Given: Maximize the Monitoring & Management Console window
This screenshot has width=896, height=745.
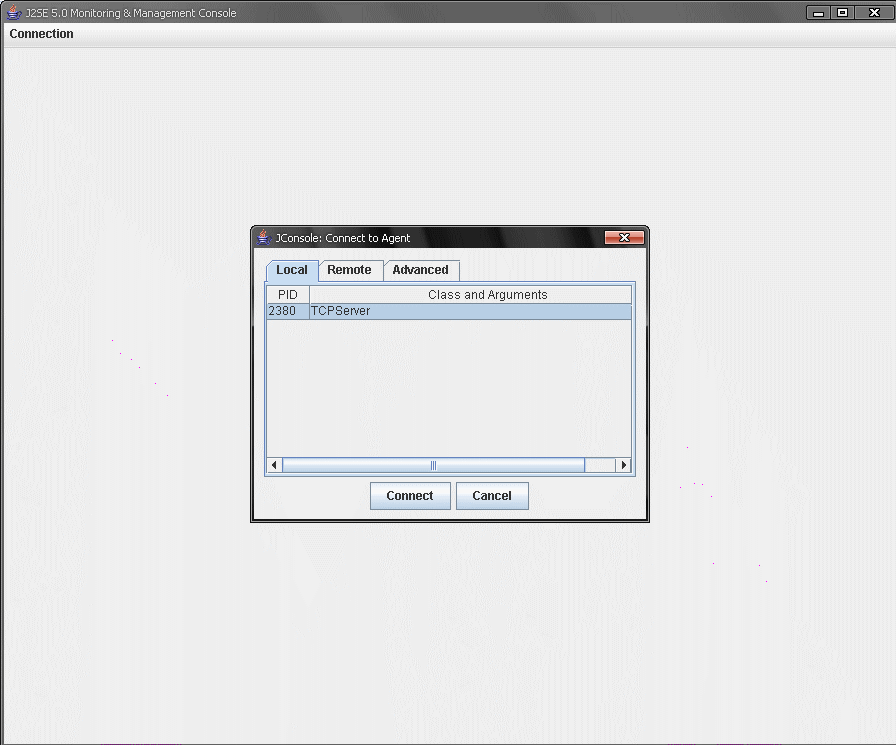Looking at the screenshot, I should coord(842,13).
